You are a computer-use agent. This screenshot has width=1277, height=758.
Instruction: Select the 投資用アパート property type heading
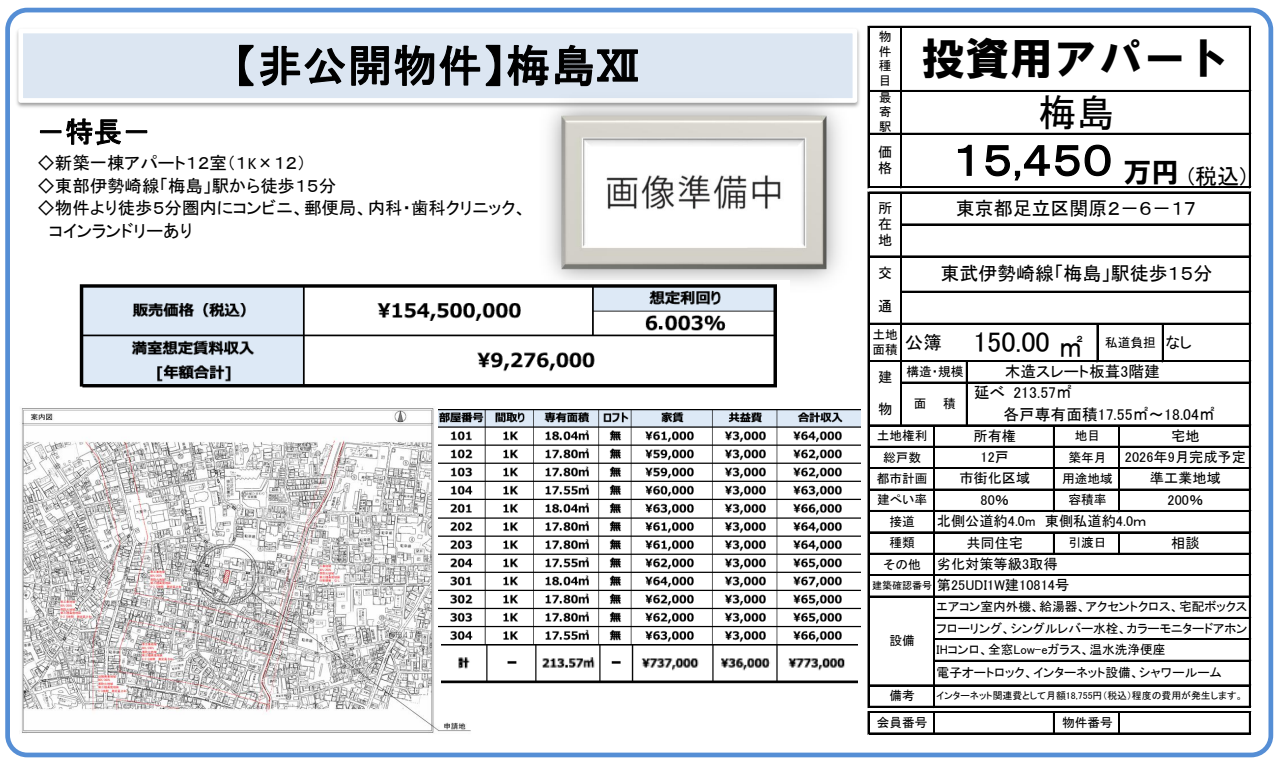point(1074,60)
